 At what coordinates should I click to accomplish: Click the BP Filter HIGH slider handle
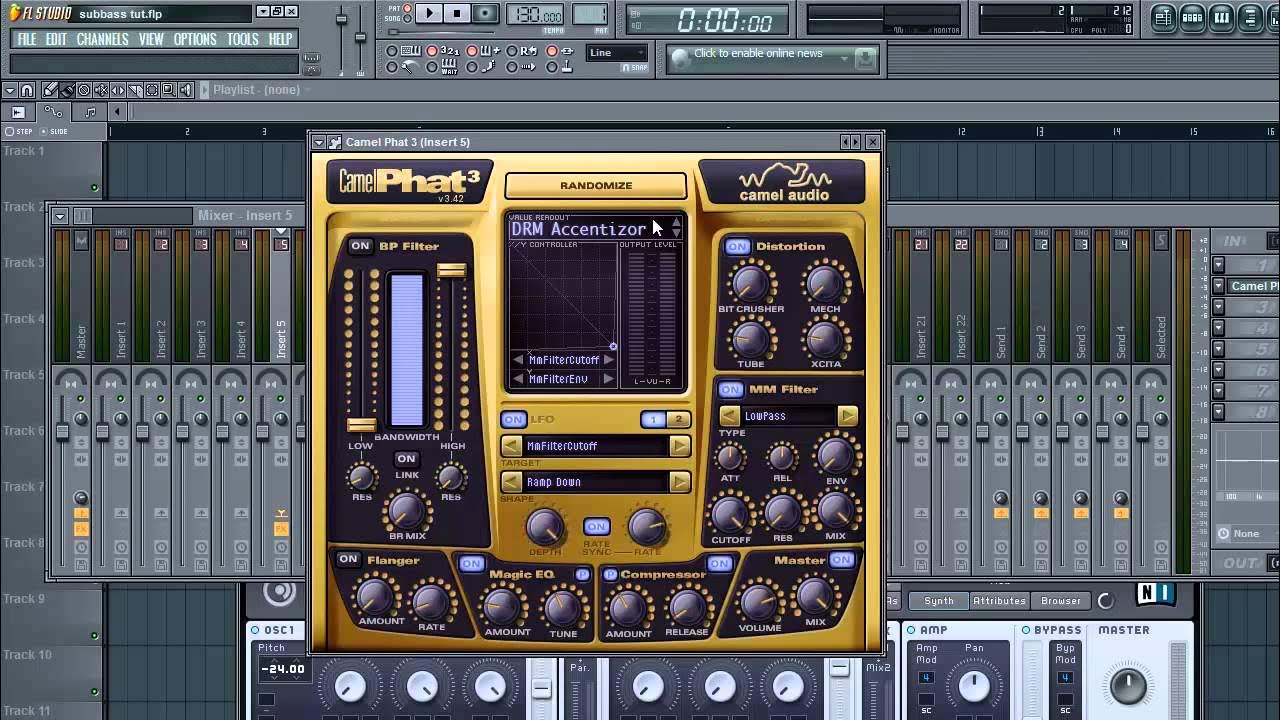pyautogui.click(x=452, y=270)
